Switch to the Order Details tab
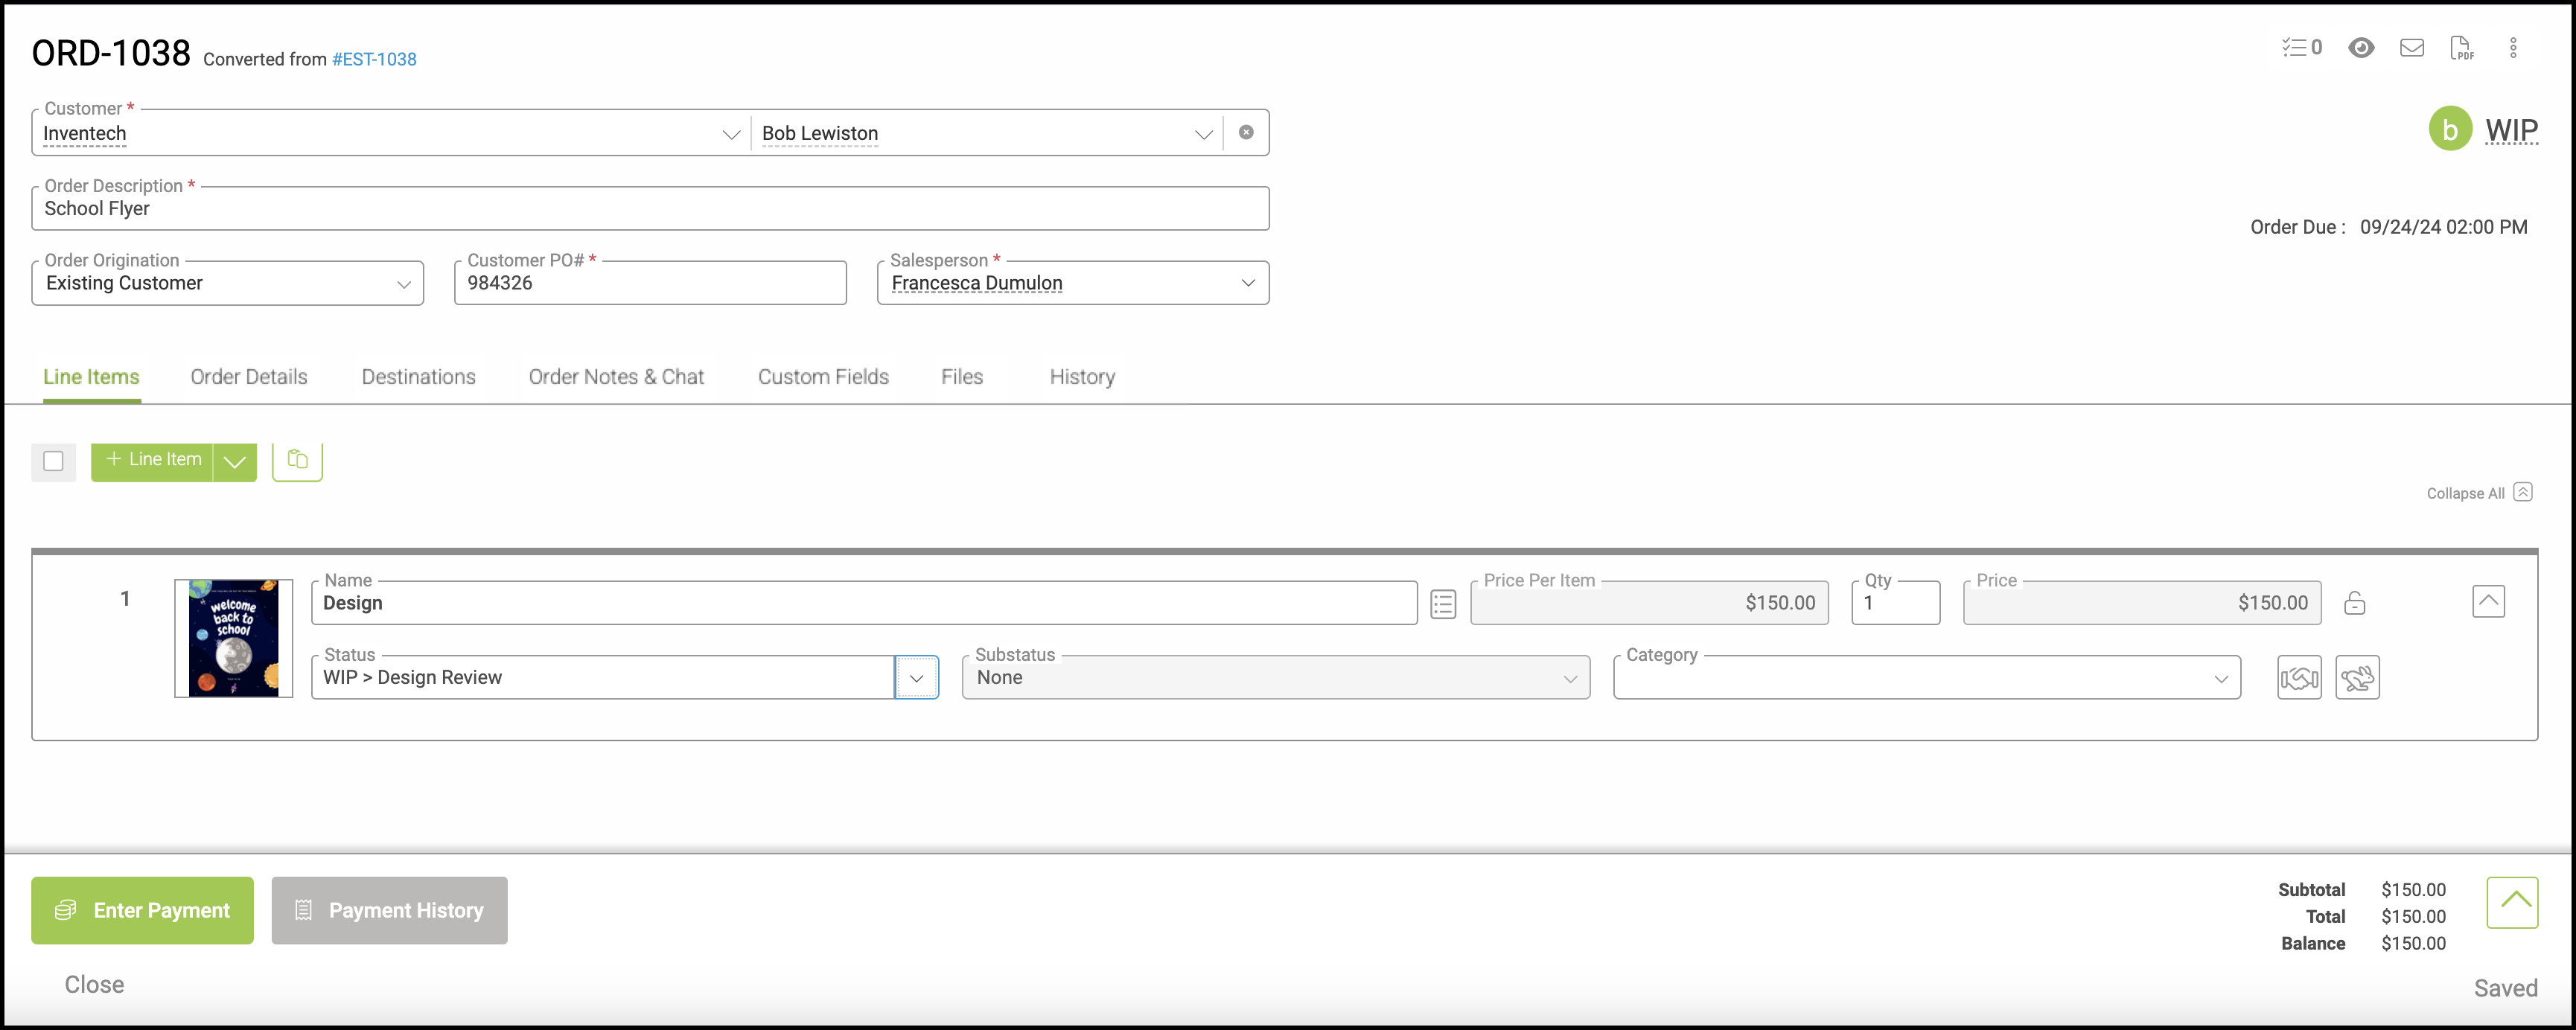Viewport: 2576px width, 1030px height. (x=249, y=377)
